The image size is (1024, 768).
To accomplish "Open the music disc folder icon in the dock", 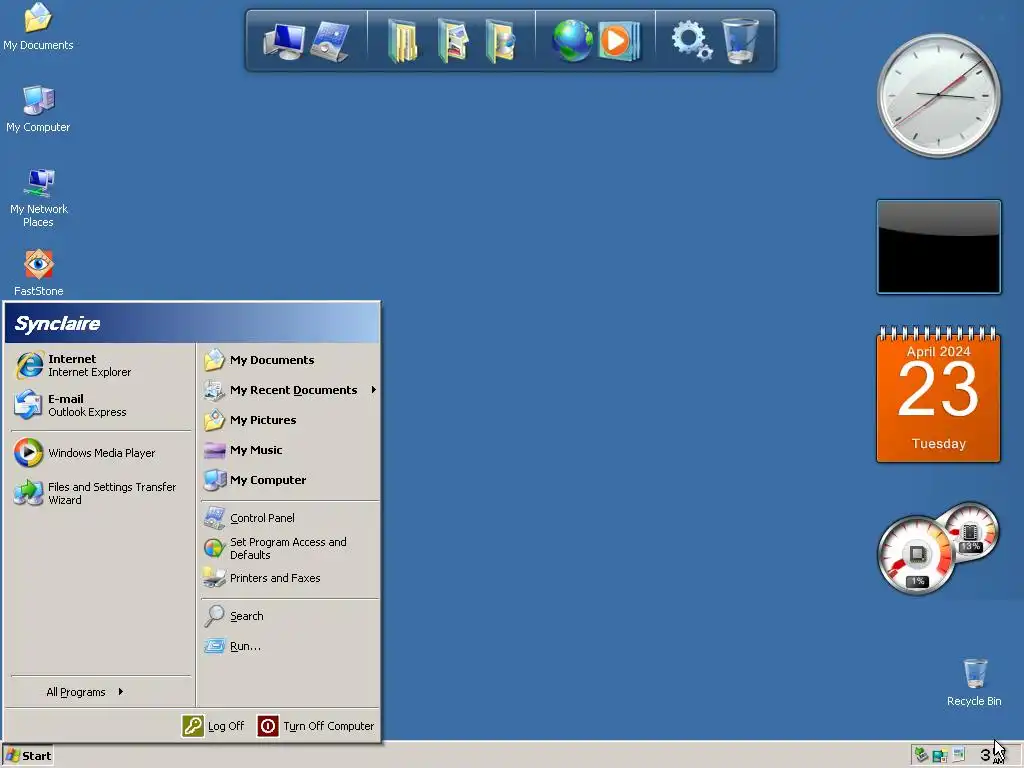I will click(501, 41).
